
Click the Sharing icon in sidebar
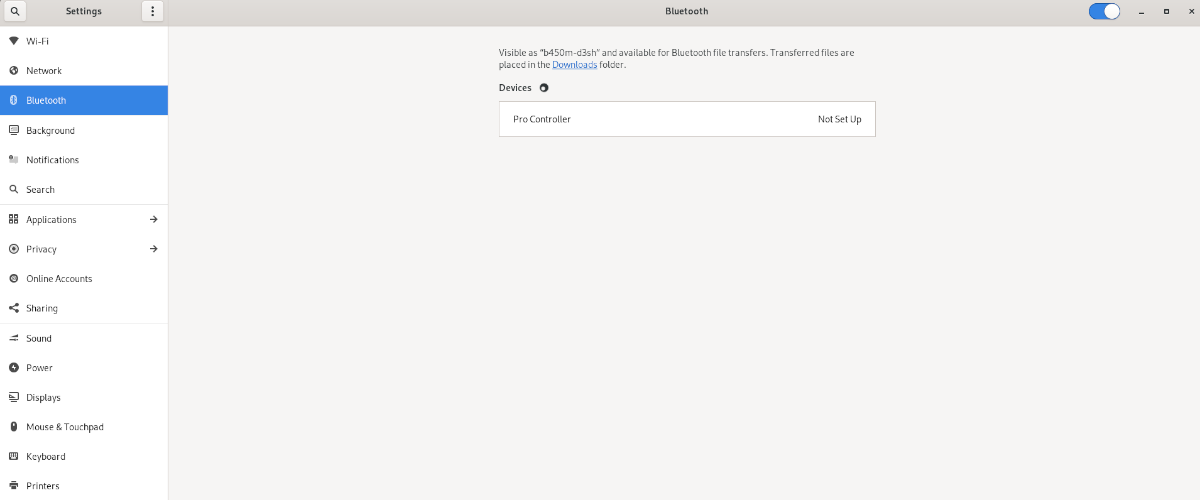click(14, 308)
